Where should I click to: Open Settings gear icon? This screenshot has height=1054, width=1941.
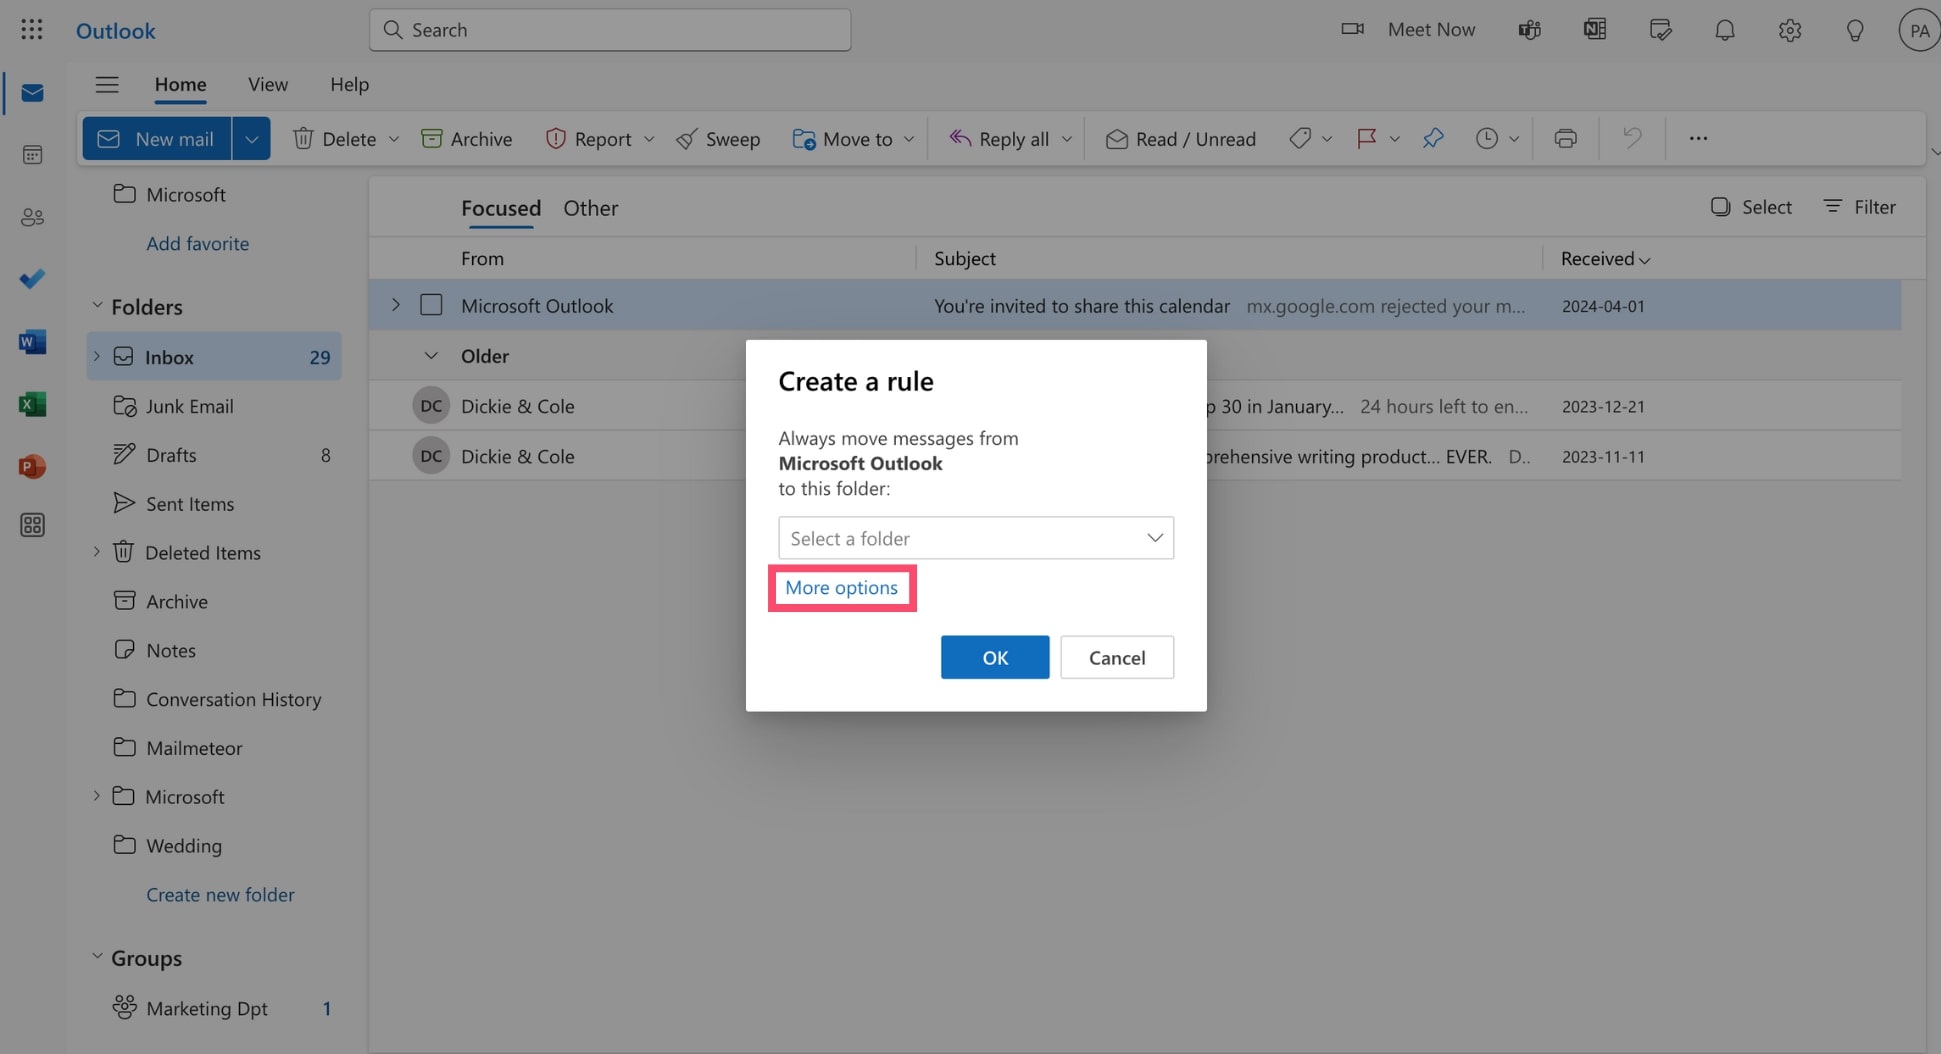pyautogui.click(x=1790, y=30)
